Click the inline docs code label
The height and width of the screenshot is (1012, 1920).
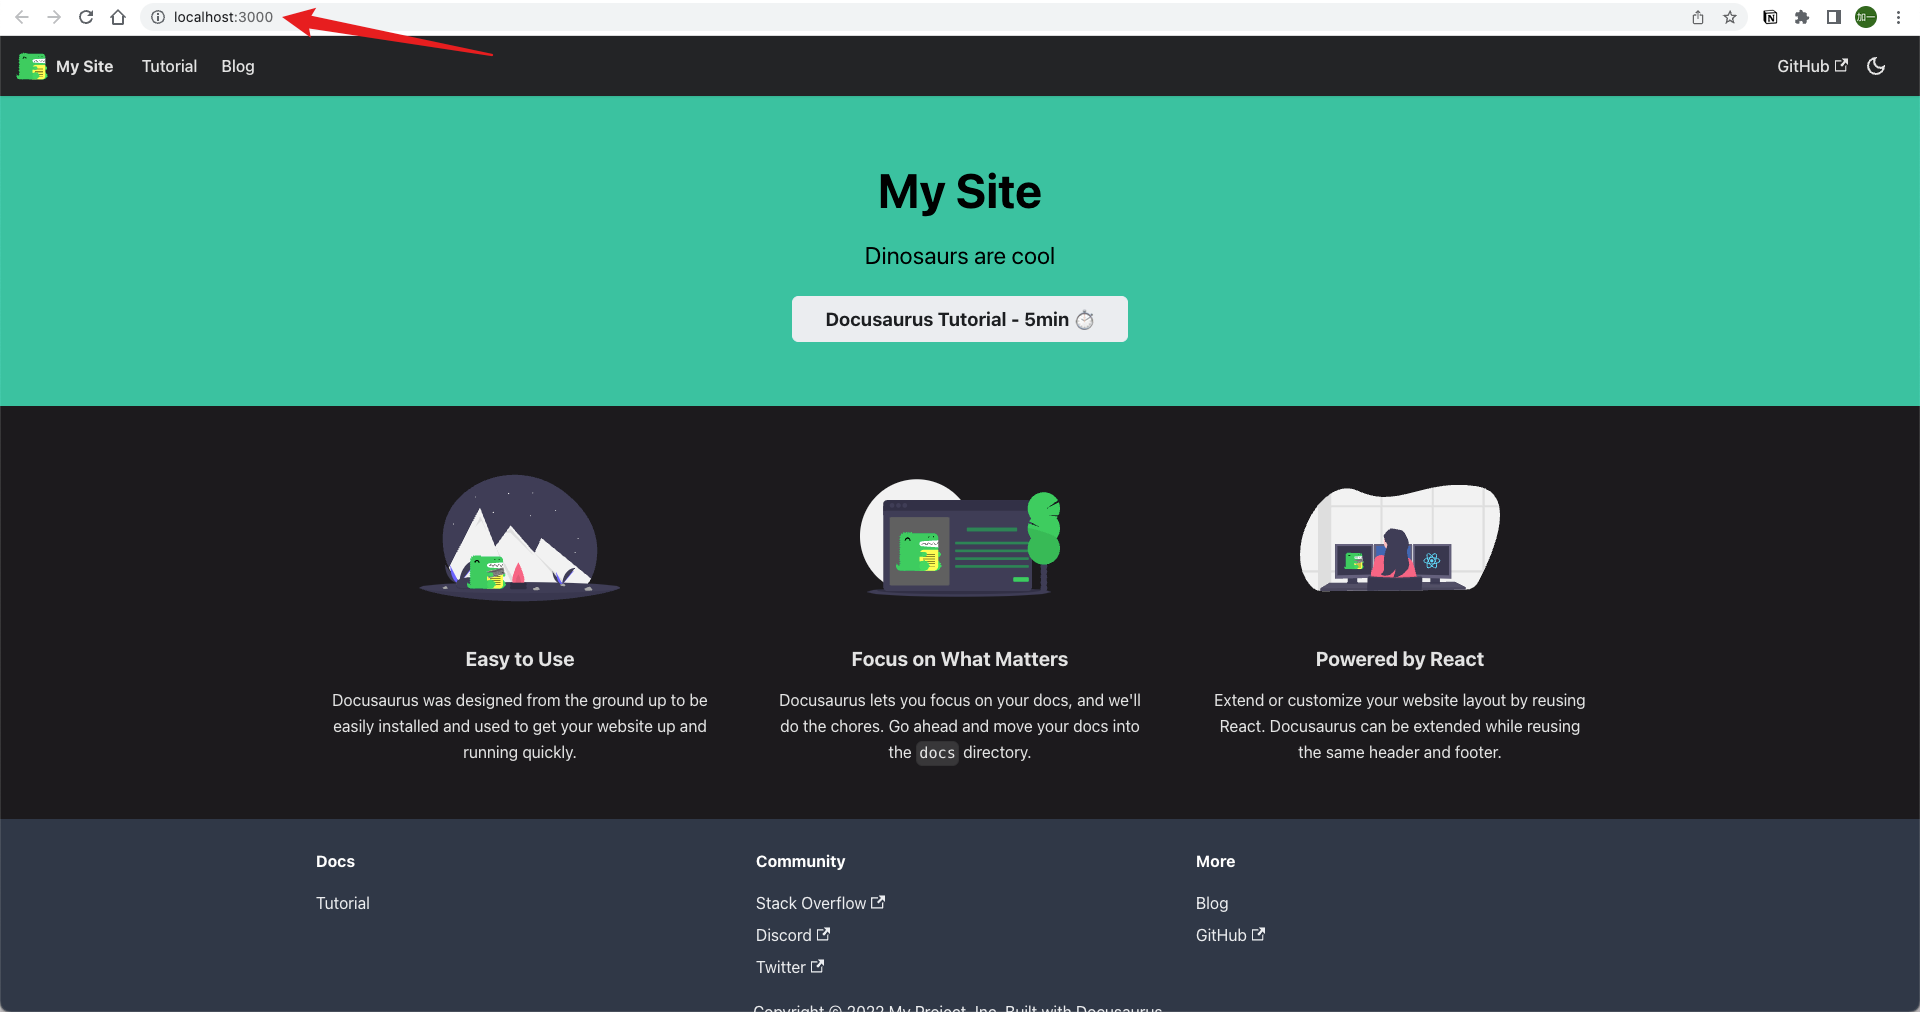point(937,753)
